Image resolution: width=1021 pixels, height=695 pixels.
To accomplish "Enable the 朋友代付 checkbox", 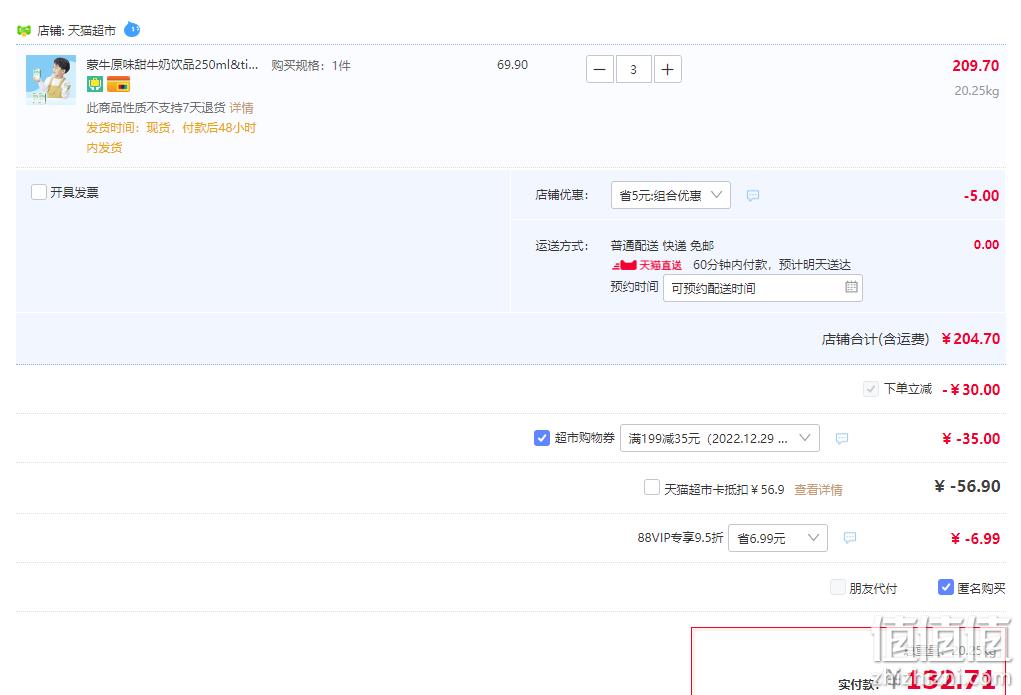I will 838,588.
